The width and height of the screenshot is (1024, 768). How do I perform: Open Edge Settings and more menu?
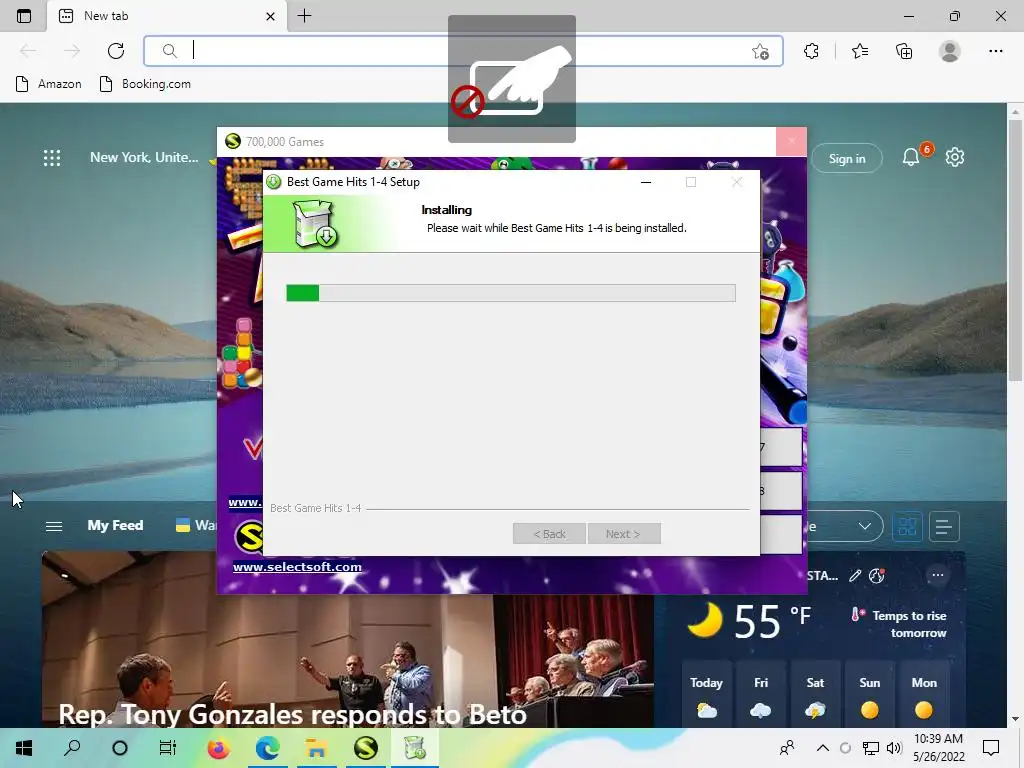coord(995,51)
